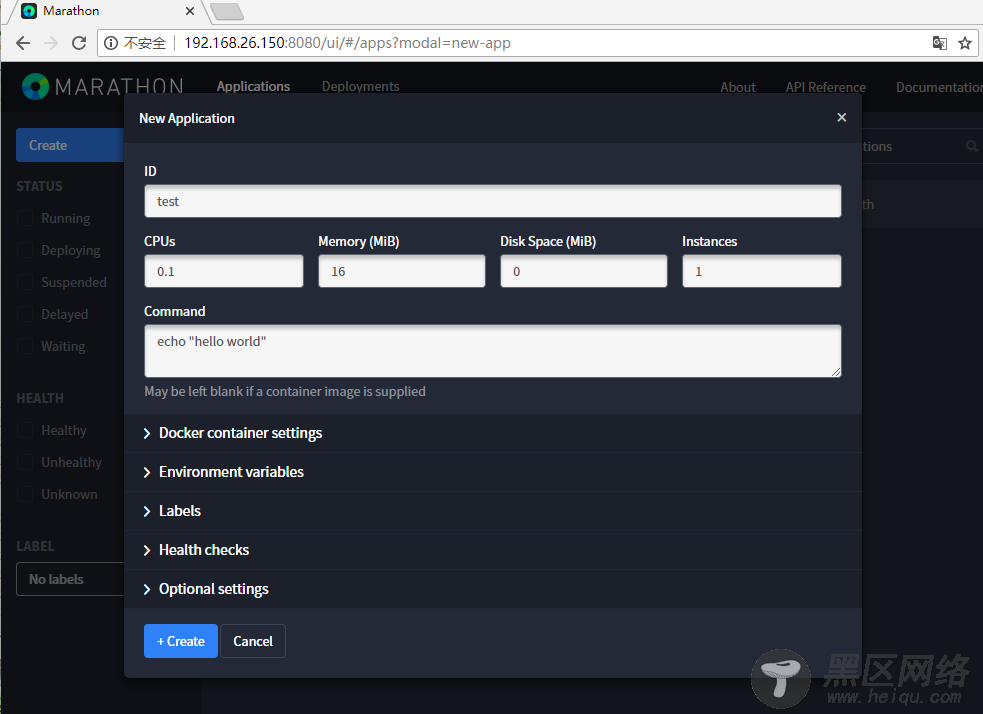Toggle the Delayed status checkbox
The height and width of the screenshot is (714, 983).
[25, 314]
